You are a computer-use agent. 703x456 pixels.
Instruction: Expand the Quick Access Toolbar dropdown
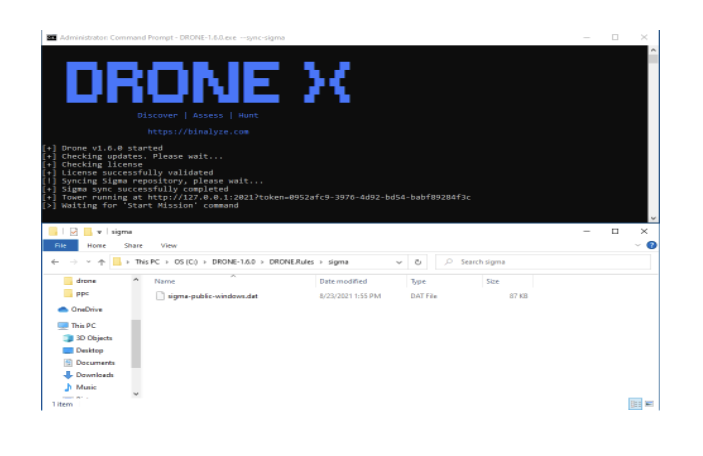coord(100,230)
